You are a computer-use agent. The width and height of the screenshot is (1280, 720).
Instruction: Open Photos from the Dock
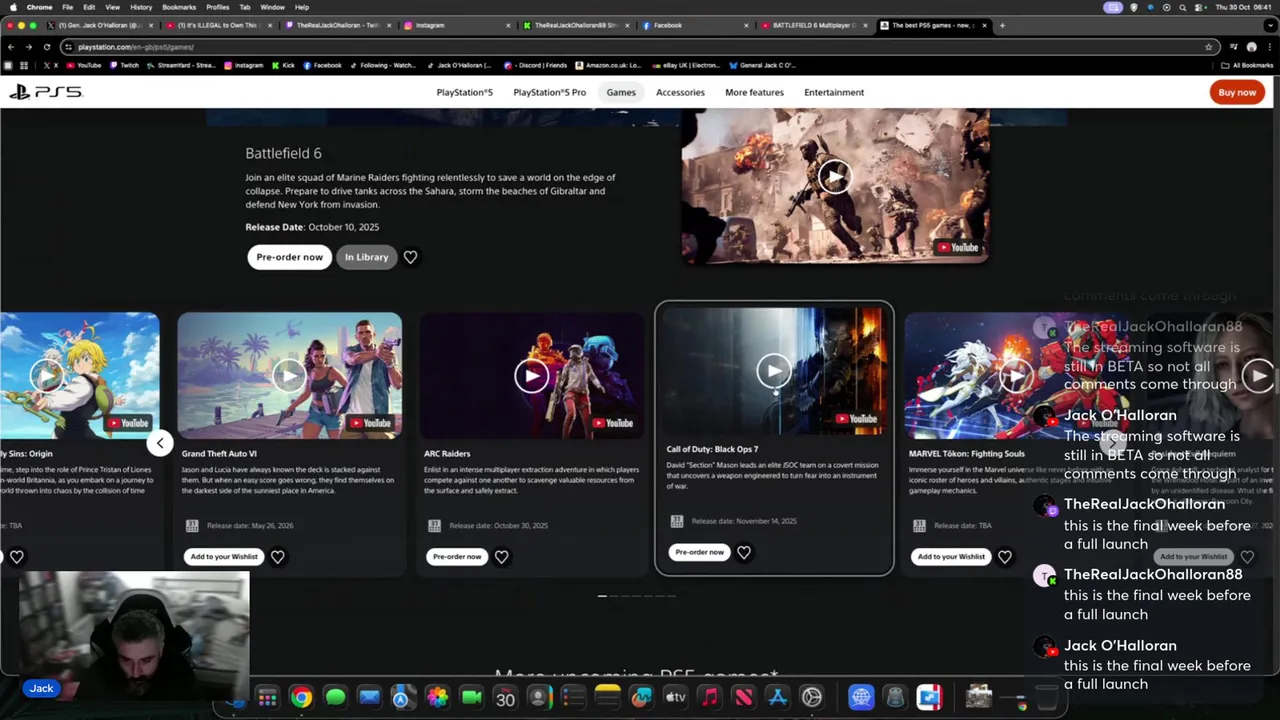pyautogui.click(x=437, y=698)
